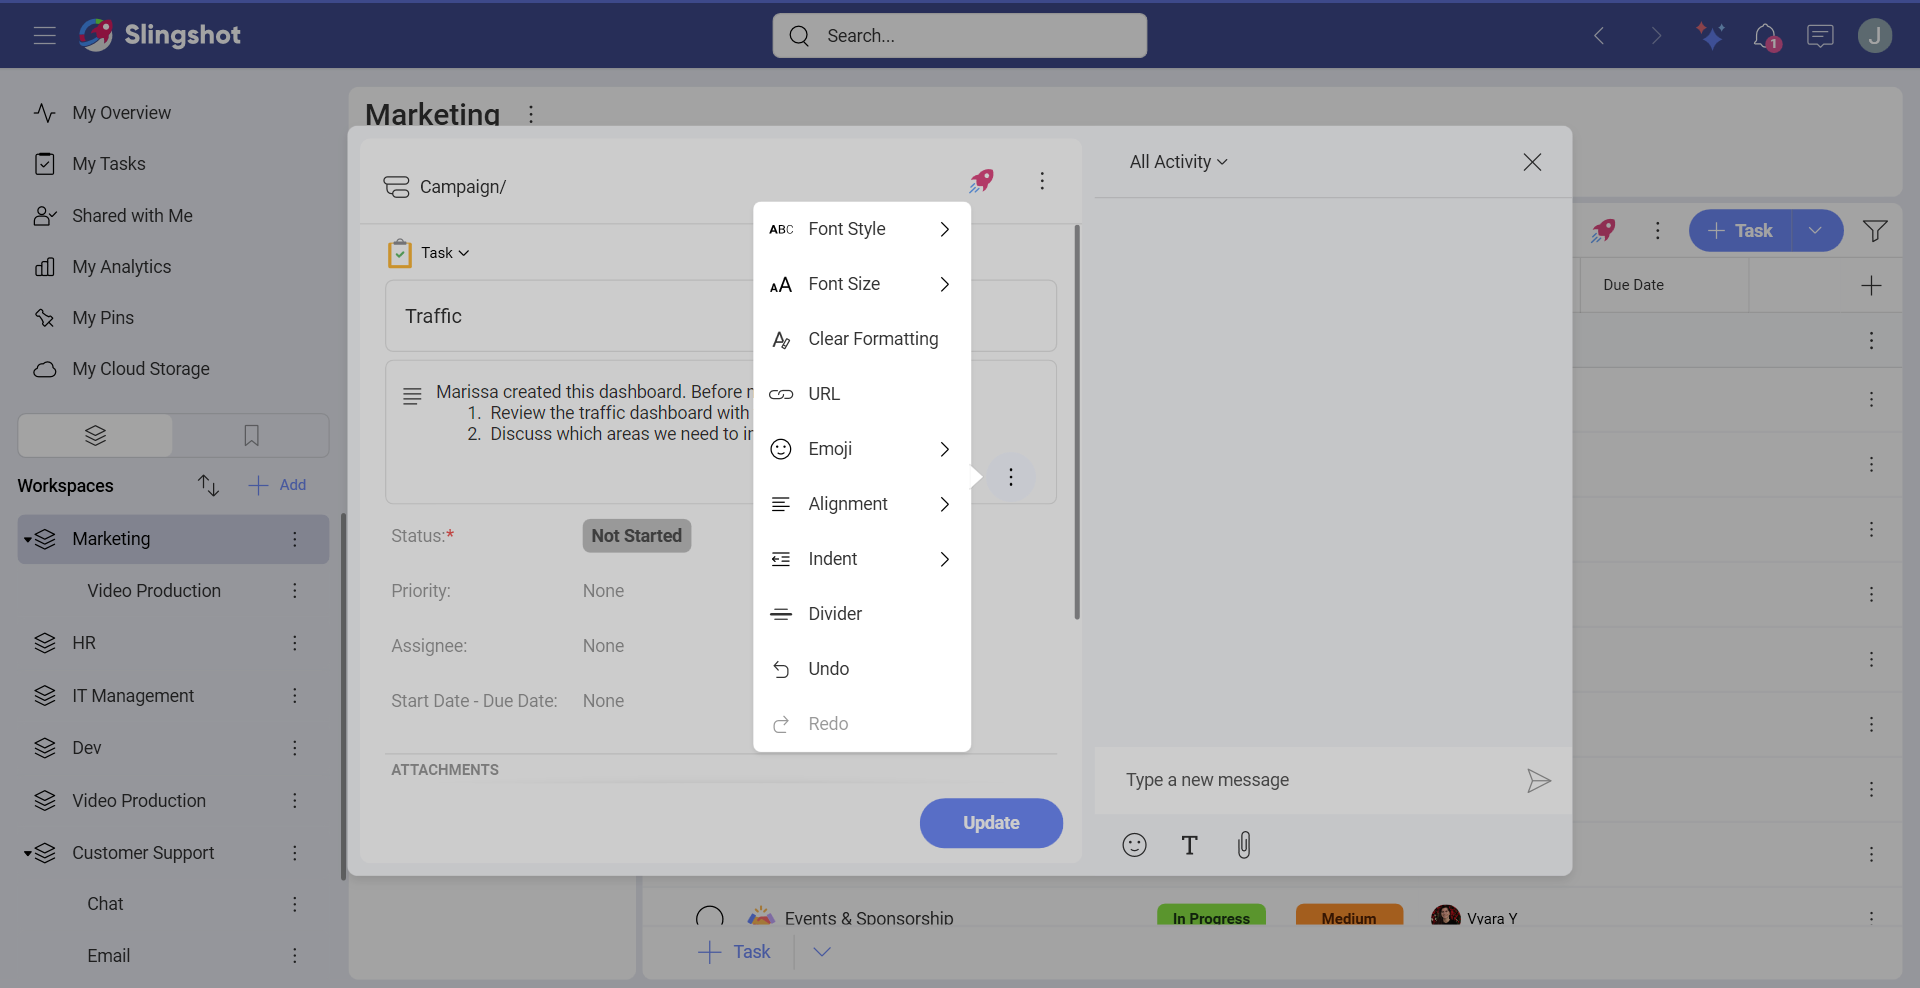Switch to the bookmarks tab
Viewport: 1920px width, 988px height.
[x=251, y=436]
